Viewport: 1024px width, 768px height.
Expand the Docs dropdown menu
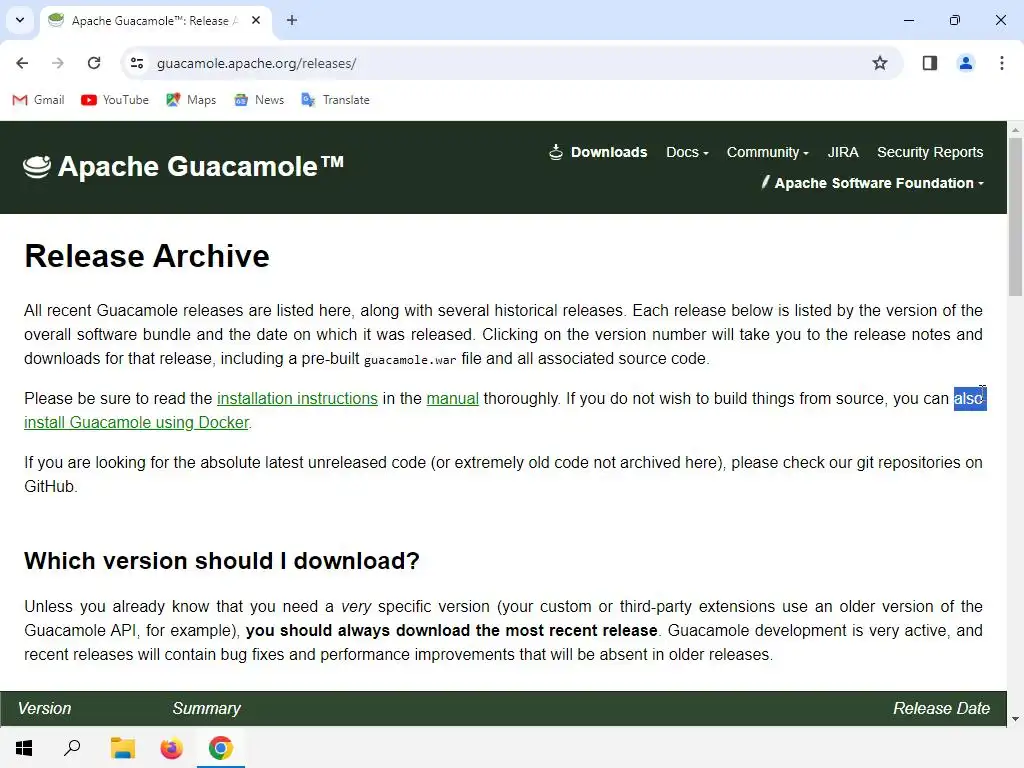pyautogui.click(x=687, y=152)
